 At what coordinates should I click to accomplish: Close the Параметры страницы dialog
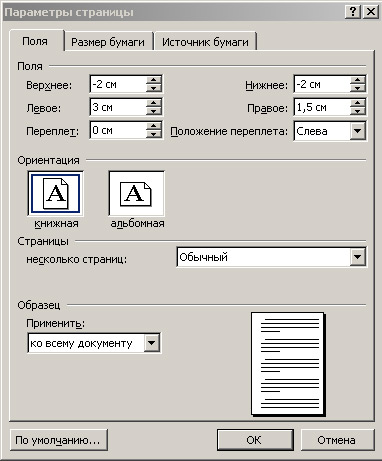pyautogui.click(x=371, y=12)
